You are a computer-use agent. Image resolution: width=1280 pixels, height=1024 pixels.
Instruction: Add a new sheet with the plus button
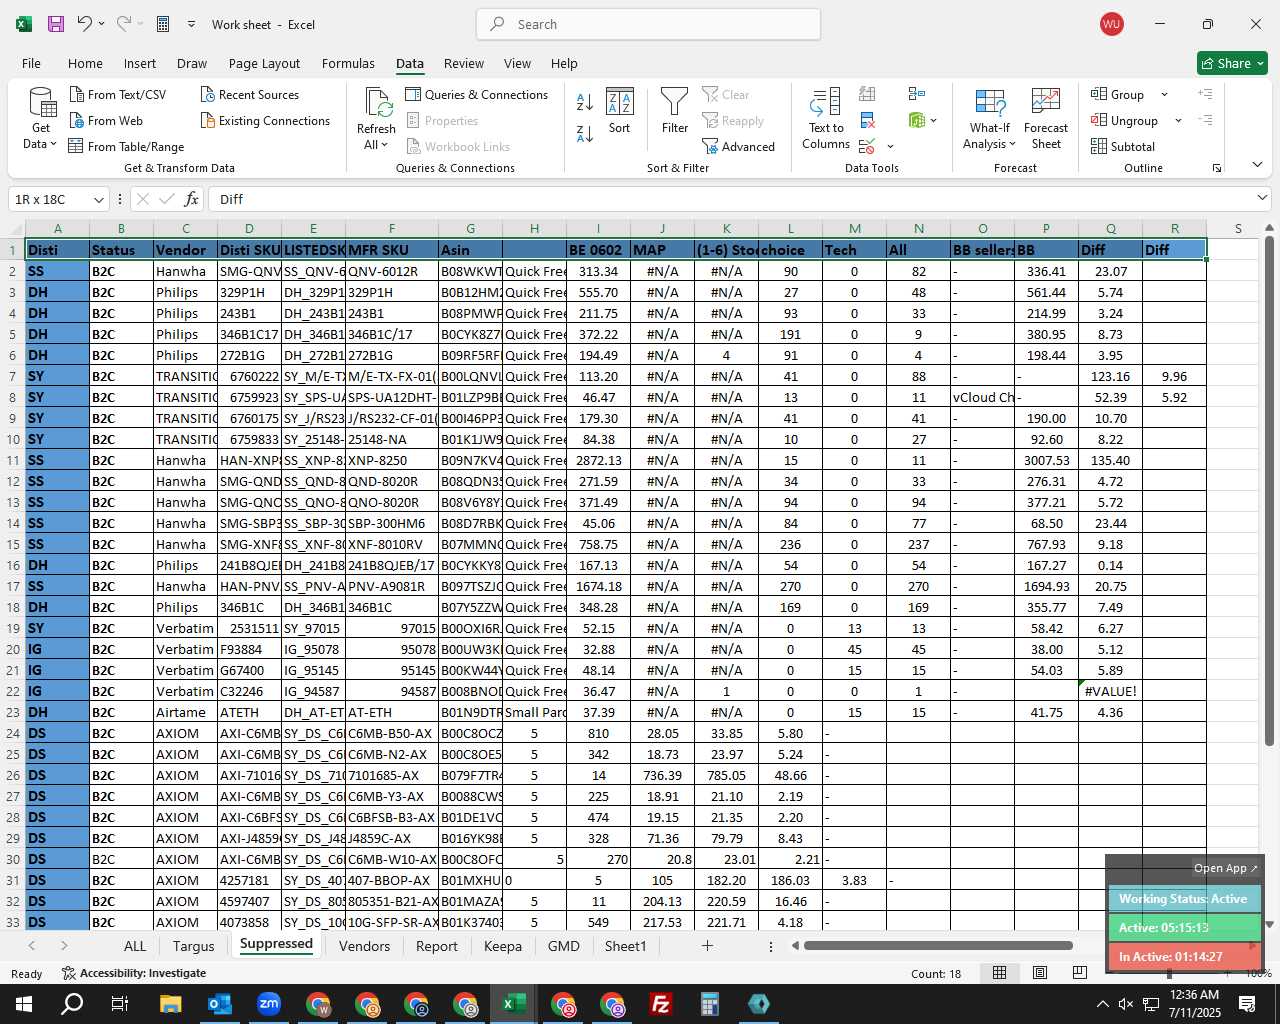coord(707,946)
